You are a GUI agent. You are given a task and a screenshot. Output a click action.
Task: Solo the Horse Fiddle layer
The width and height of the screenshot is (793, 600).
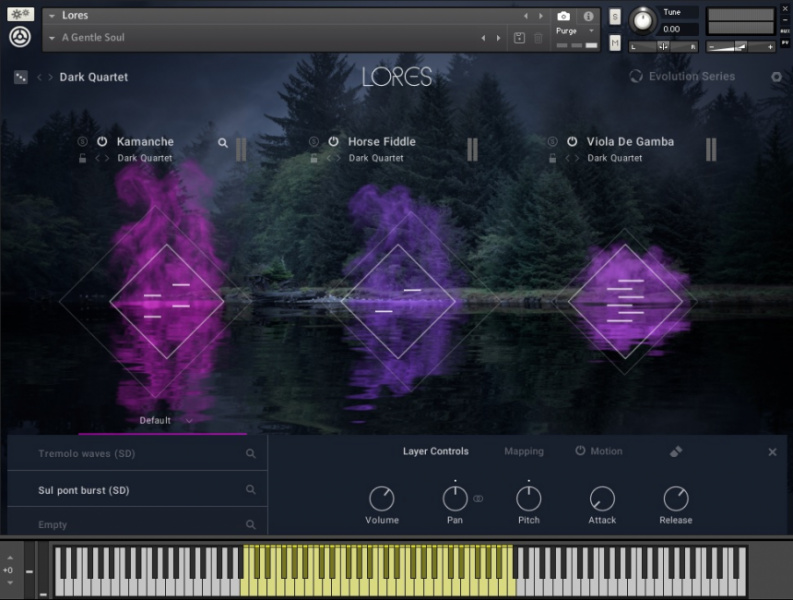pos(314,142)
